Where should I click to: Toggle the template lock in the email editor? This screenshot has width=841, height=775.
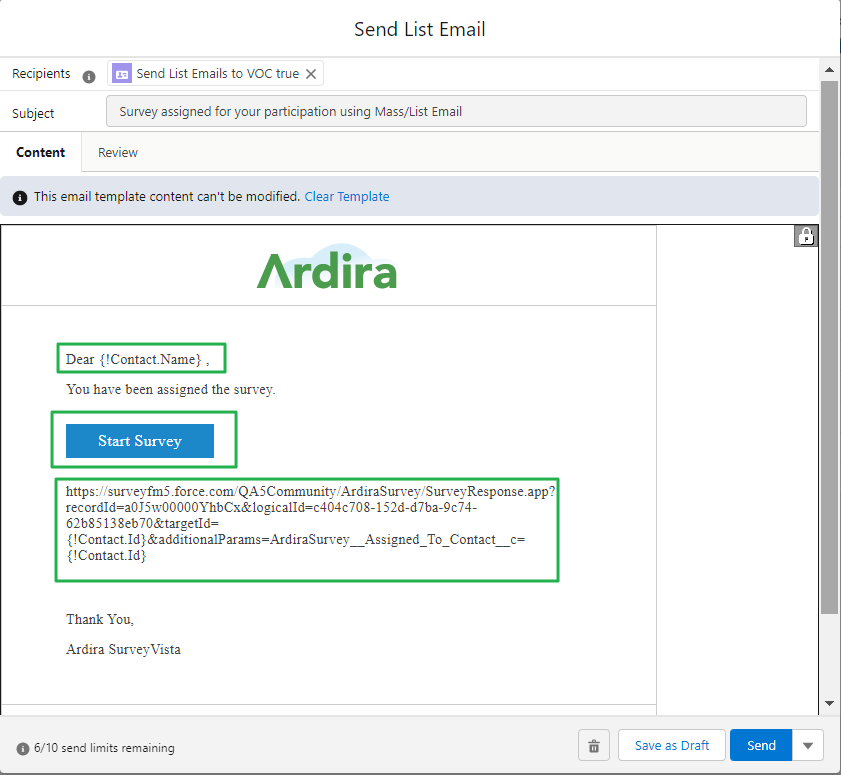tap(806, 236)
